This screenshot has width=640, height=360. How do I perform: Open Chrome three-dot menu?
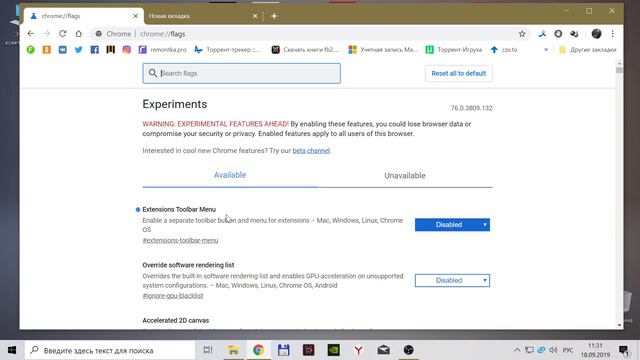tap(612, 34)
